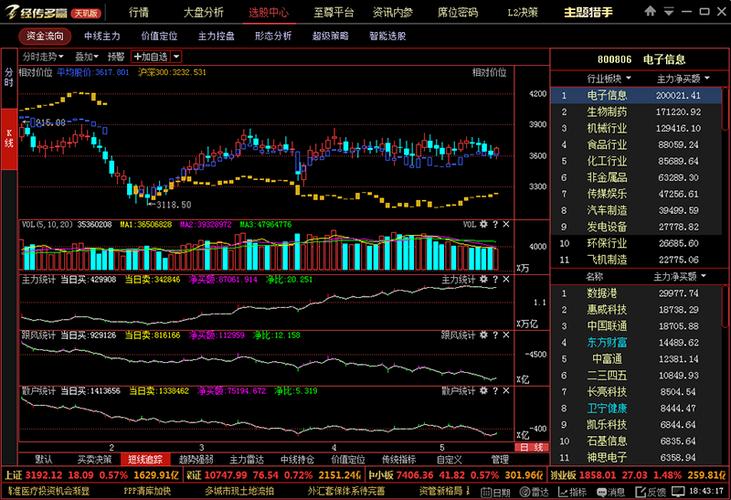Open the 分时走势 dropdown
Viewport: 731px width, 500px height.
tap(42, 57)
